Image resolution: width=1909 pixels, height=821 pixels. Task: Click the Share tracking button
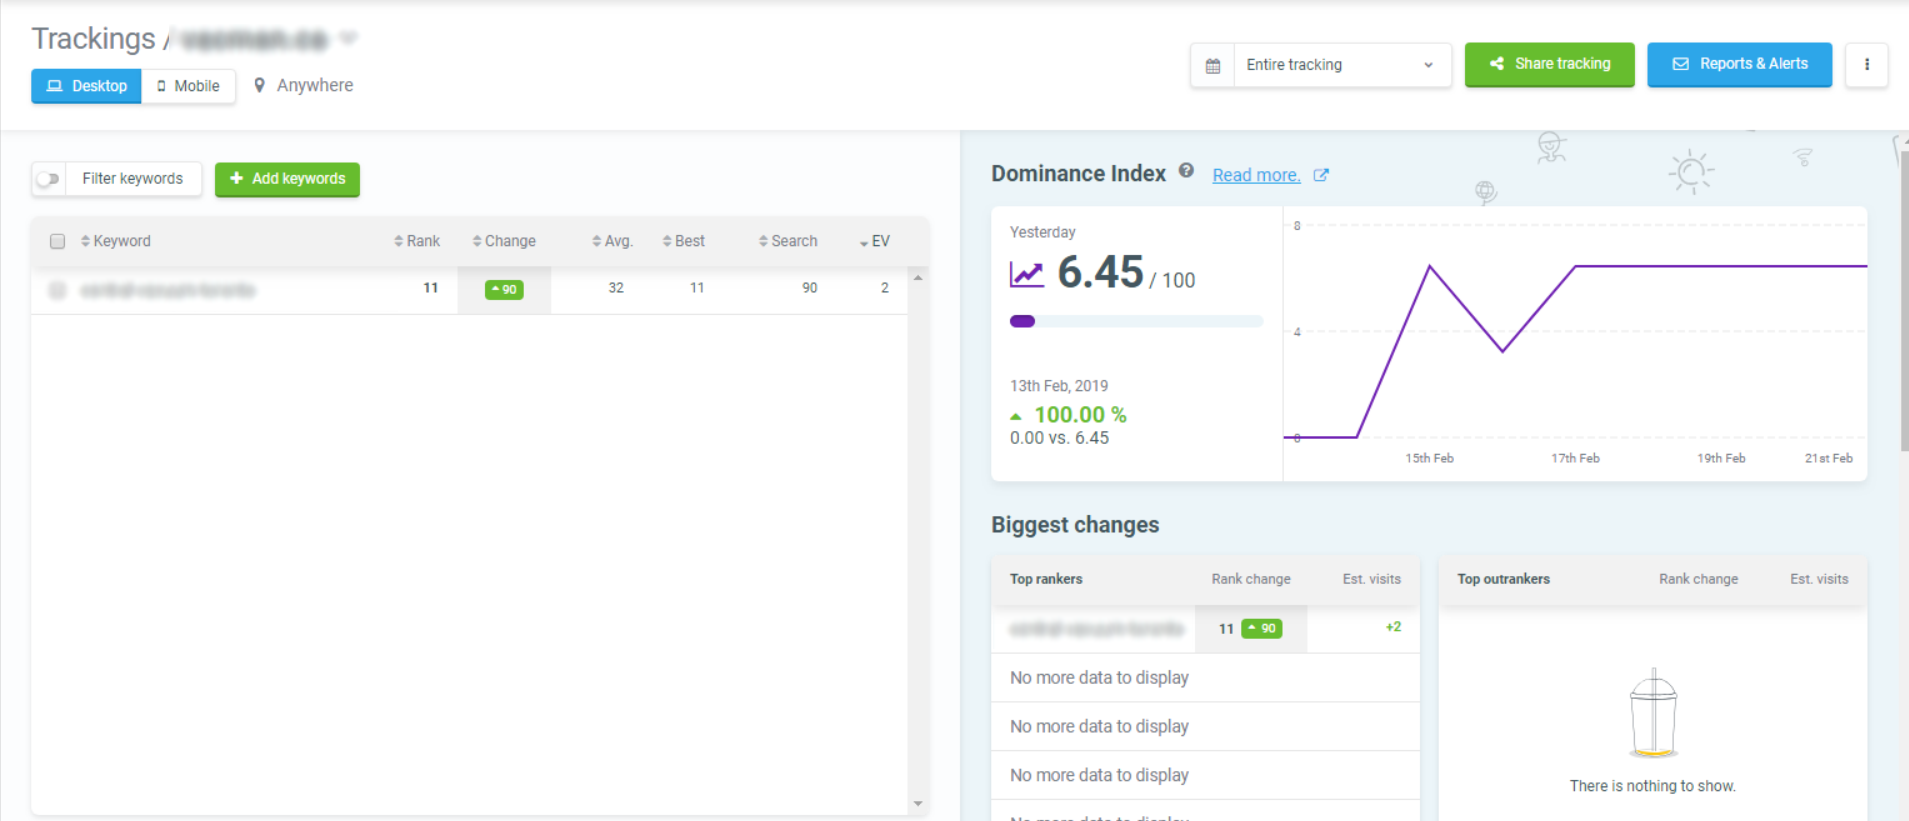point(1549,64)
